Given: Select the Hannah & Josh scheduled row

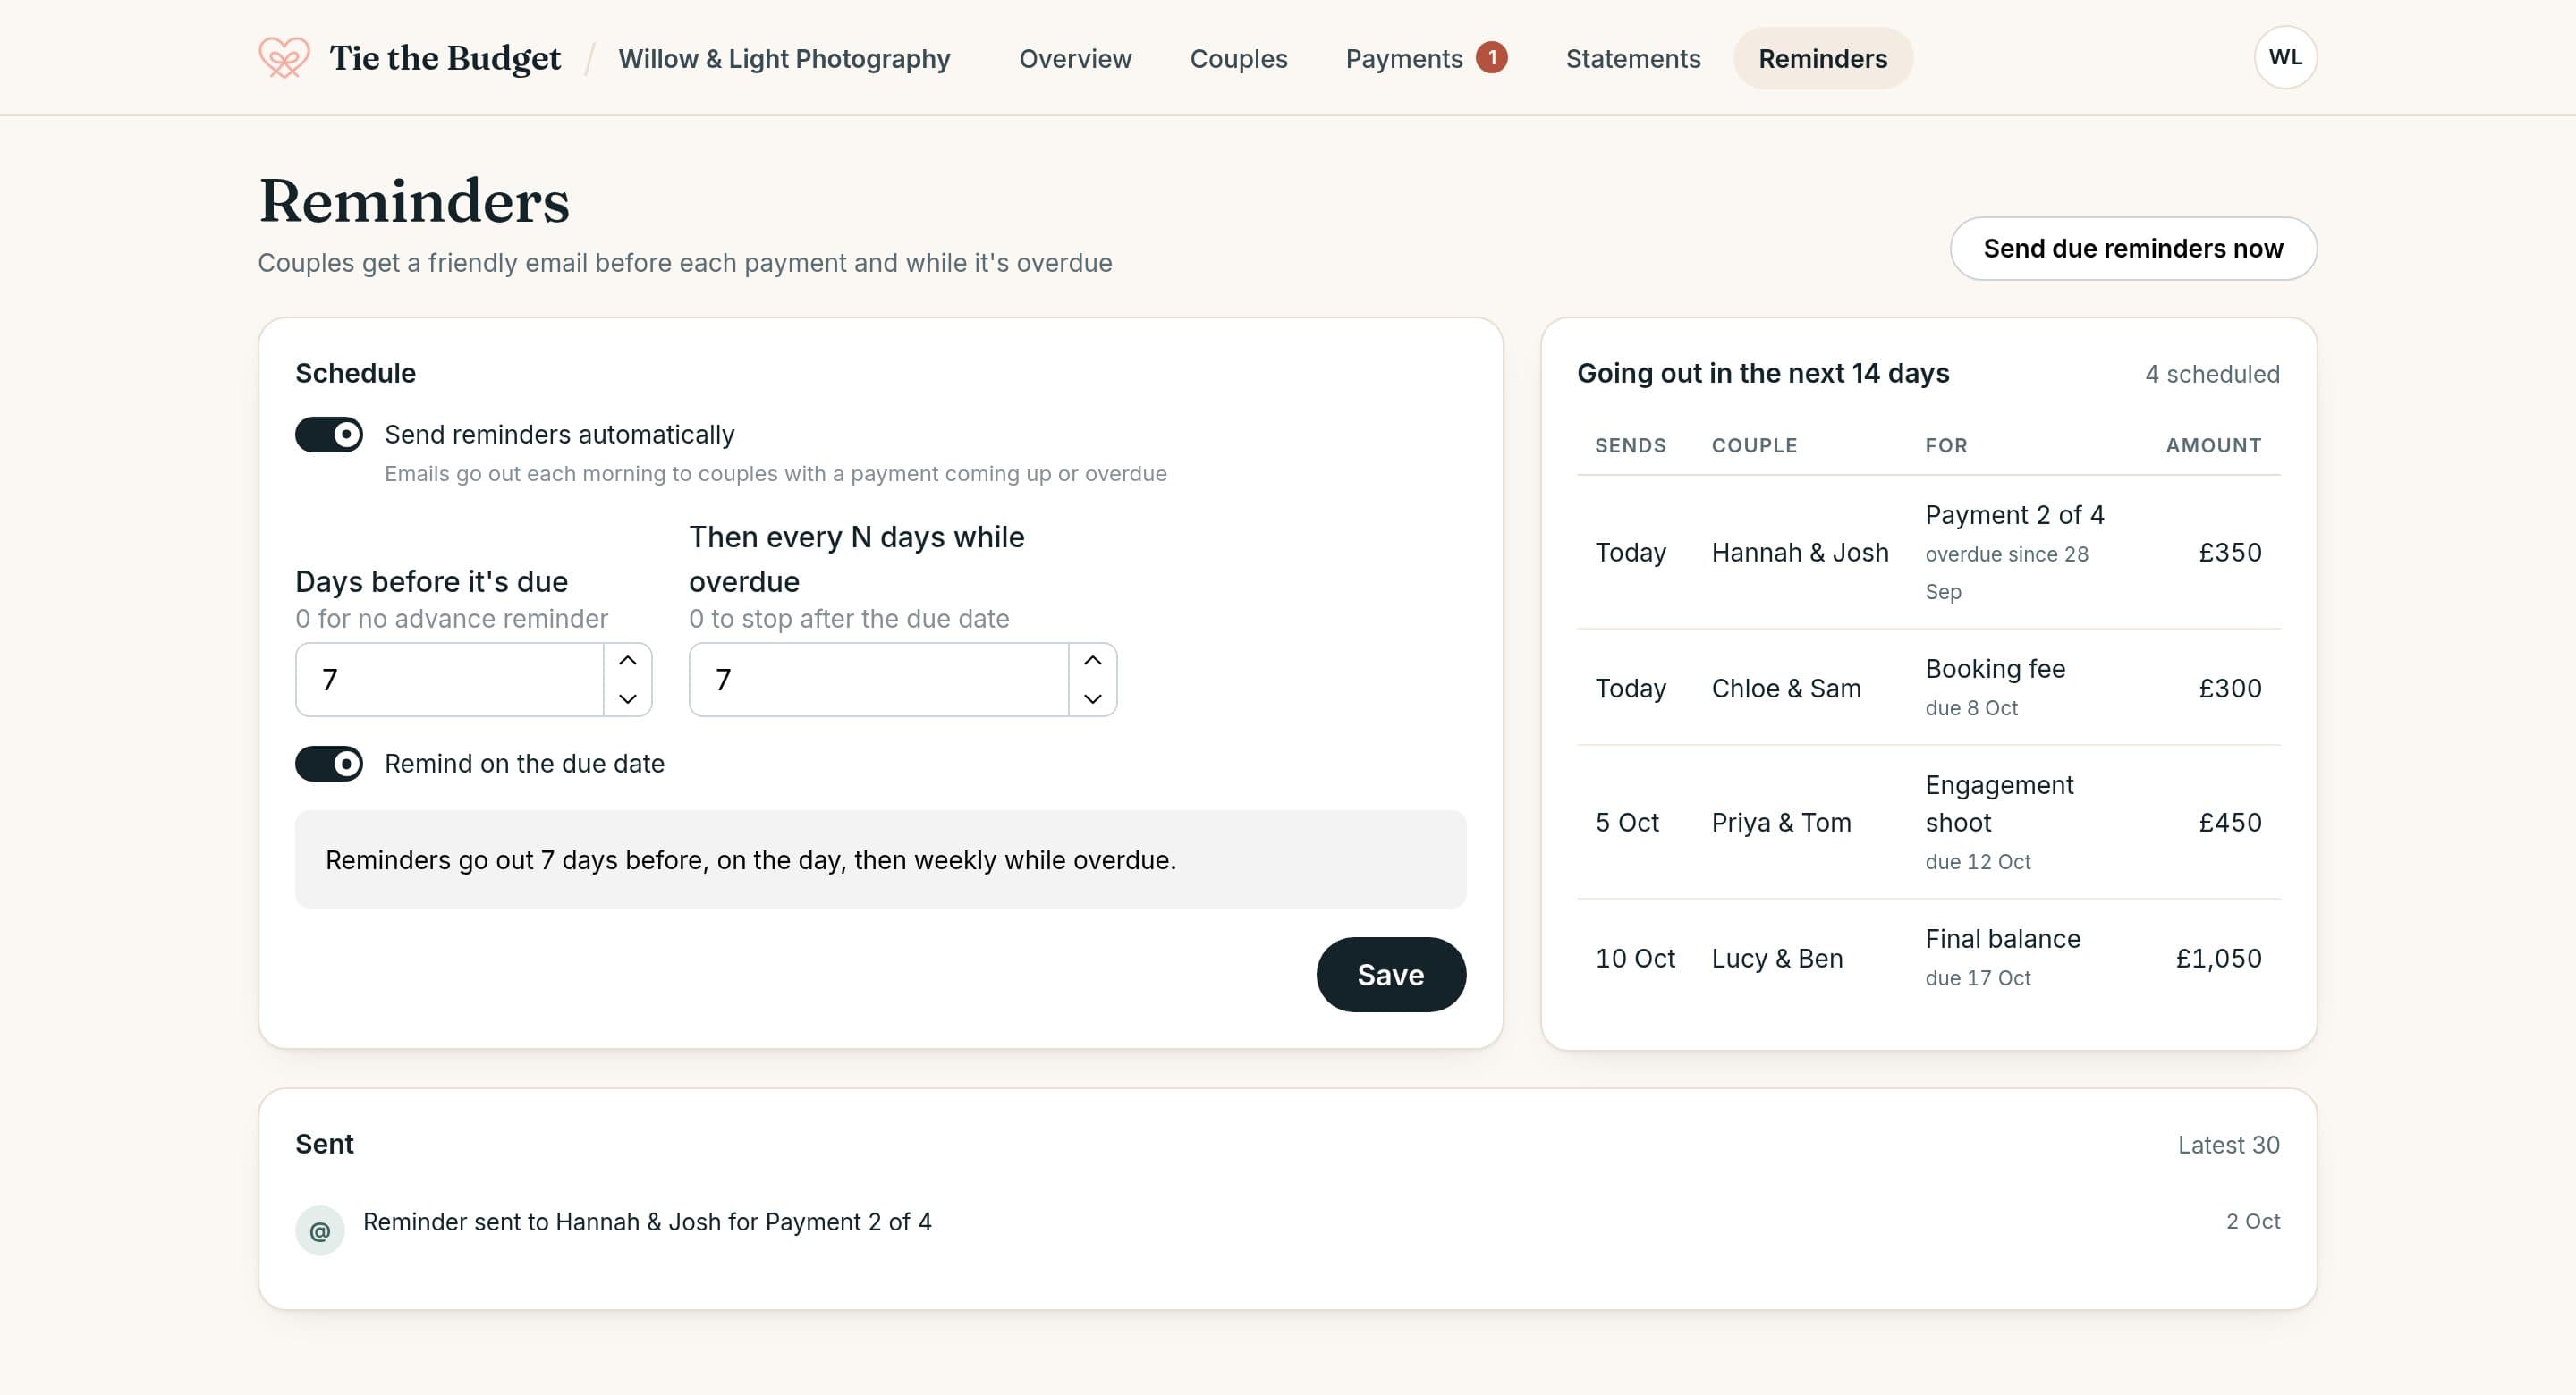Looking at the screenshot, I should pos(1928,552).
